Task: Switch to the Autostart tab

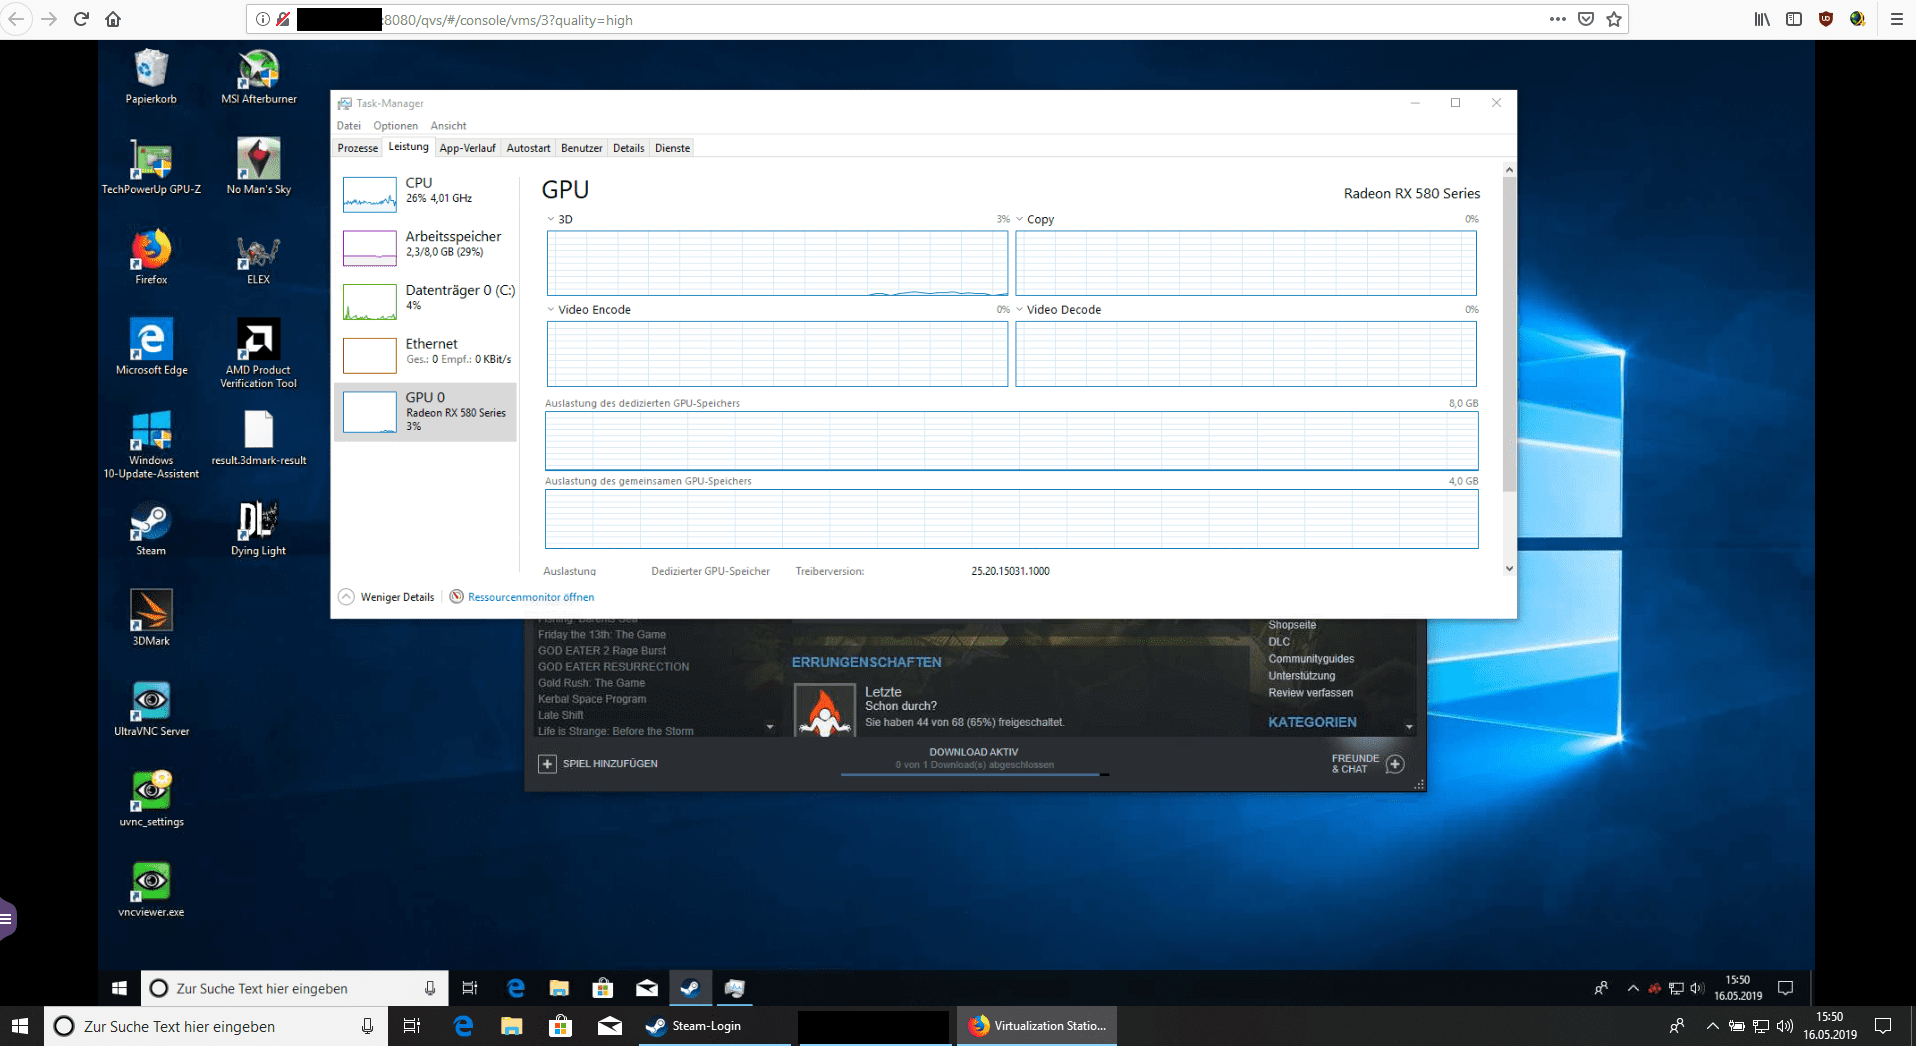Action: tap(528, 148)
